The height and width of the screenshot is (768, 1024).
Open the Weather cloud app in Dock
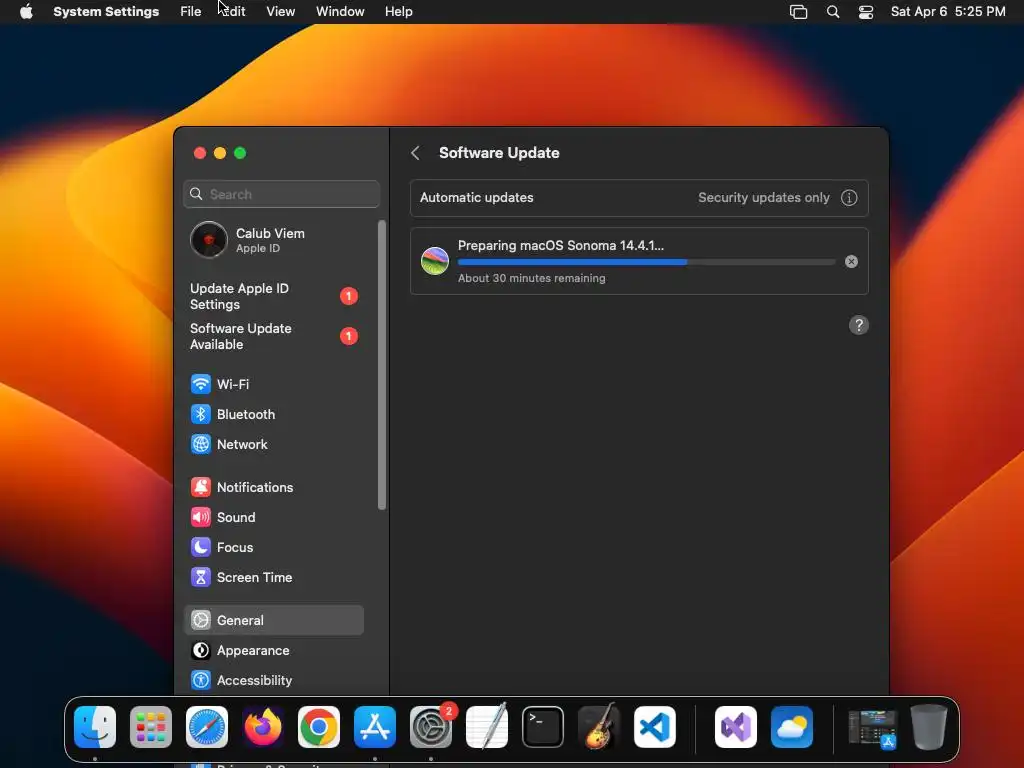tap(792, 727)
